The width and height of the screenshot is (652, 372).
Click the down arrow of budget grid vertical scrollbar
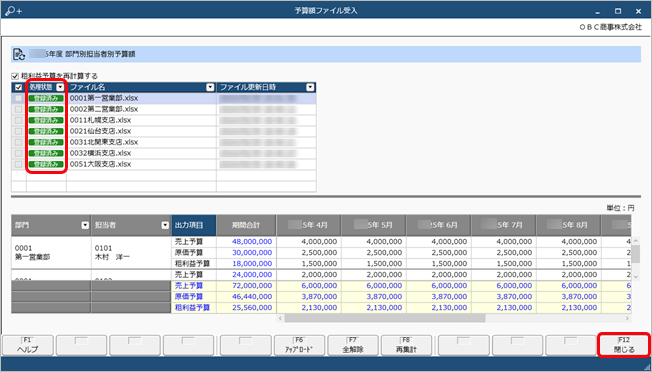click(x=636, y=277)
